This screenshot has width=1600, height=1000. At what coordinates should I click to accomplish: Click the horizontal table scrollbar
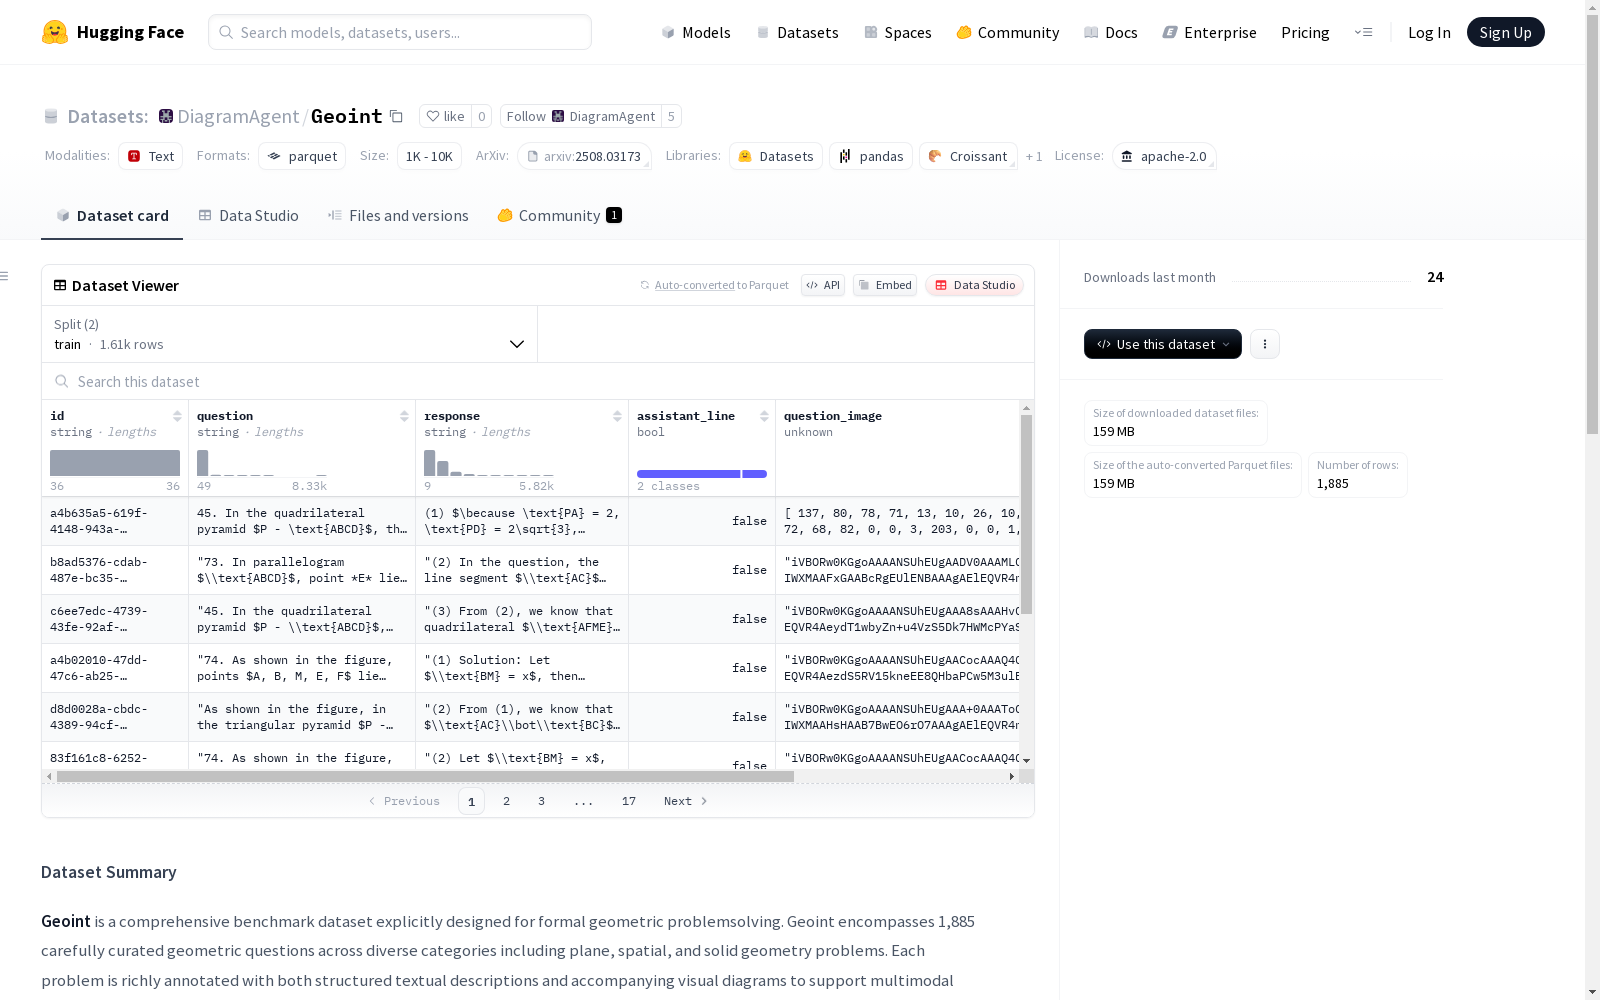coord(425,776)
